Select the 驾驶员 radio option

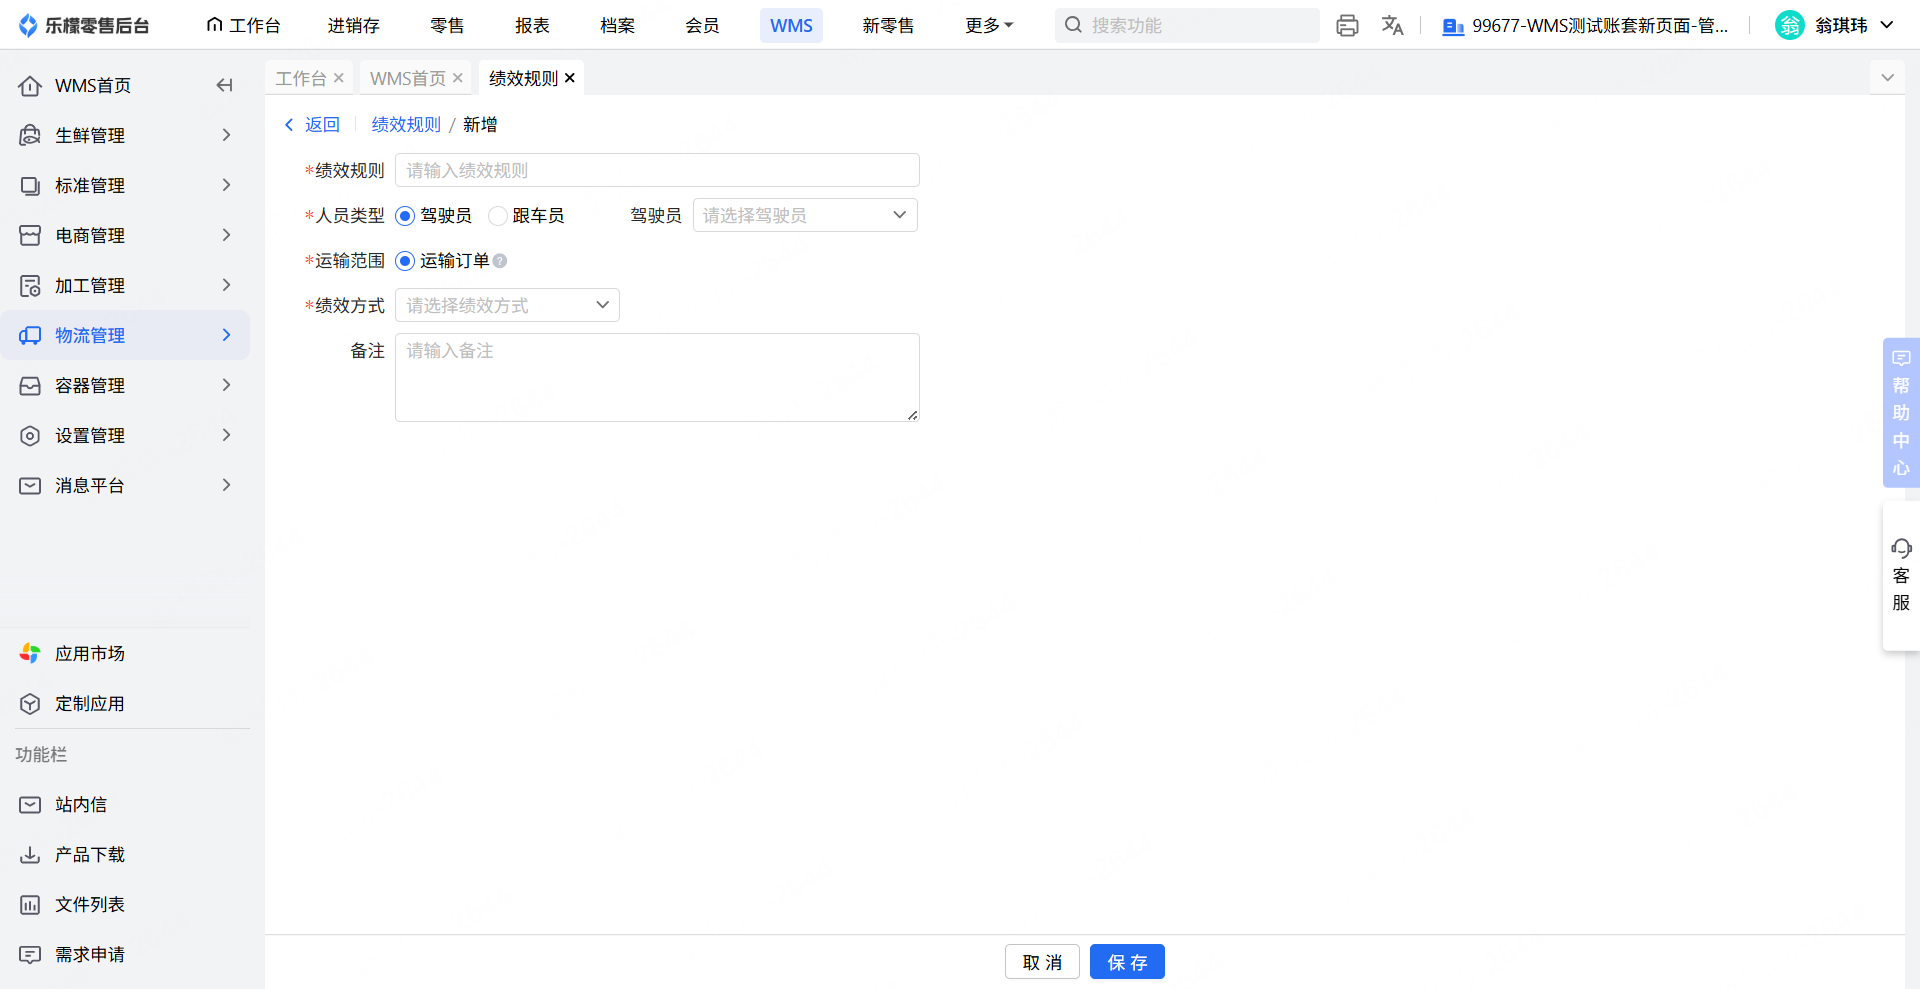405,216
